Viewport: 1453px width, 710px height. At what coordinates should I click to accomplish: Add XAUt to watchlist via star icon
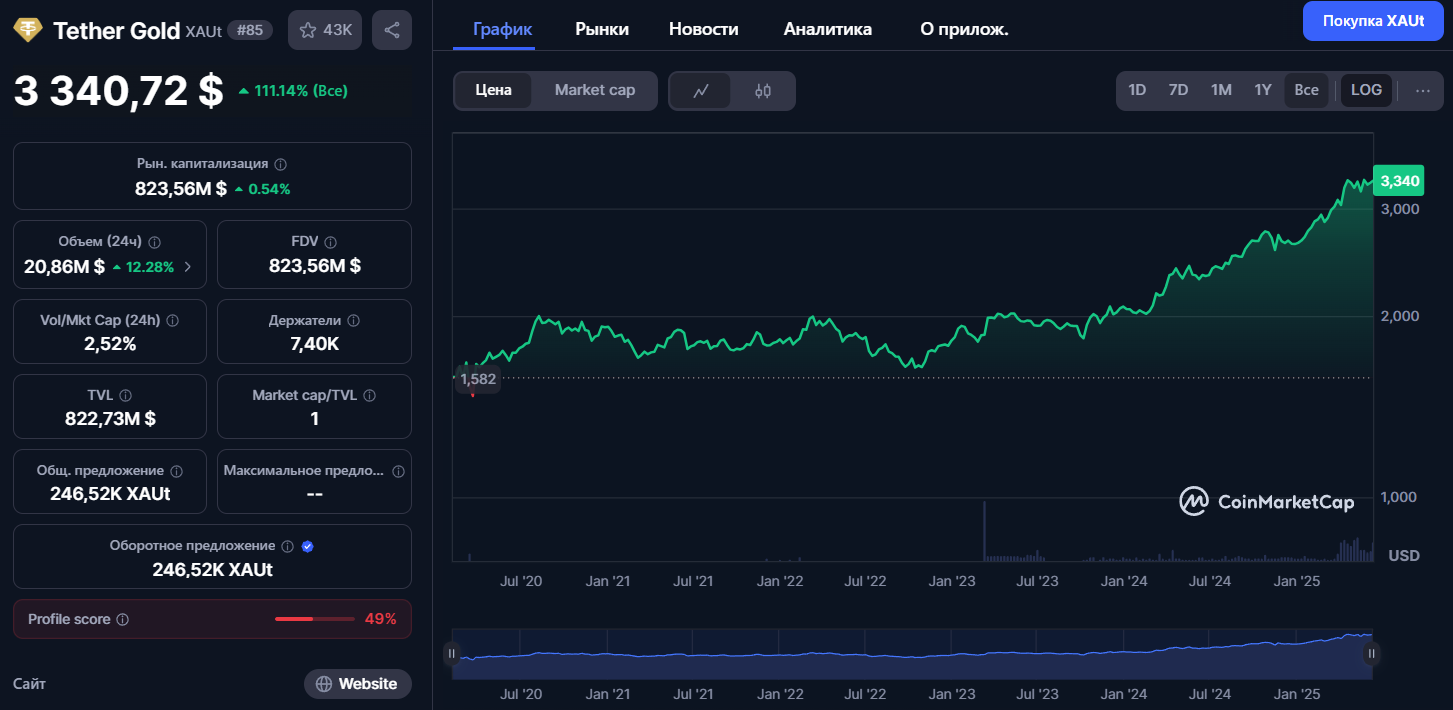tap(308, 30)
